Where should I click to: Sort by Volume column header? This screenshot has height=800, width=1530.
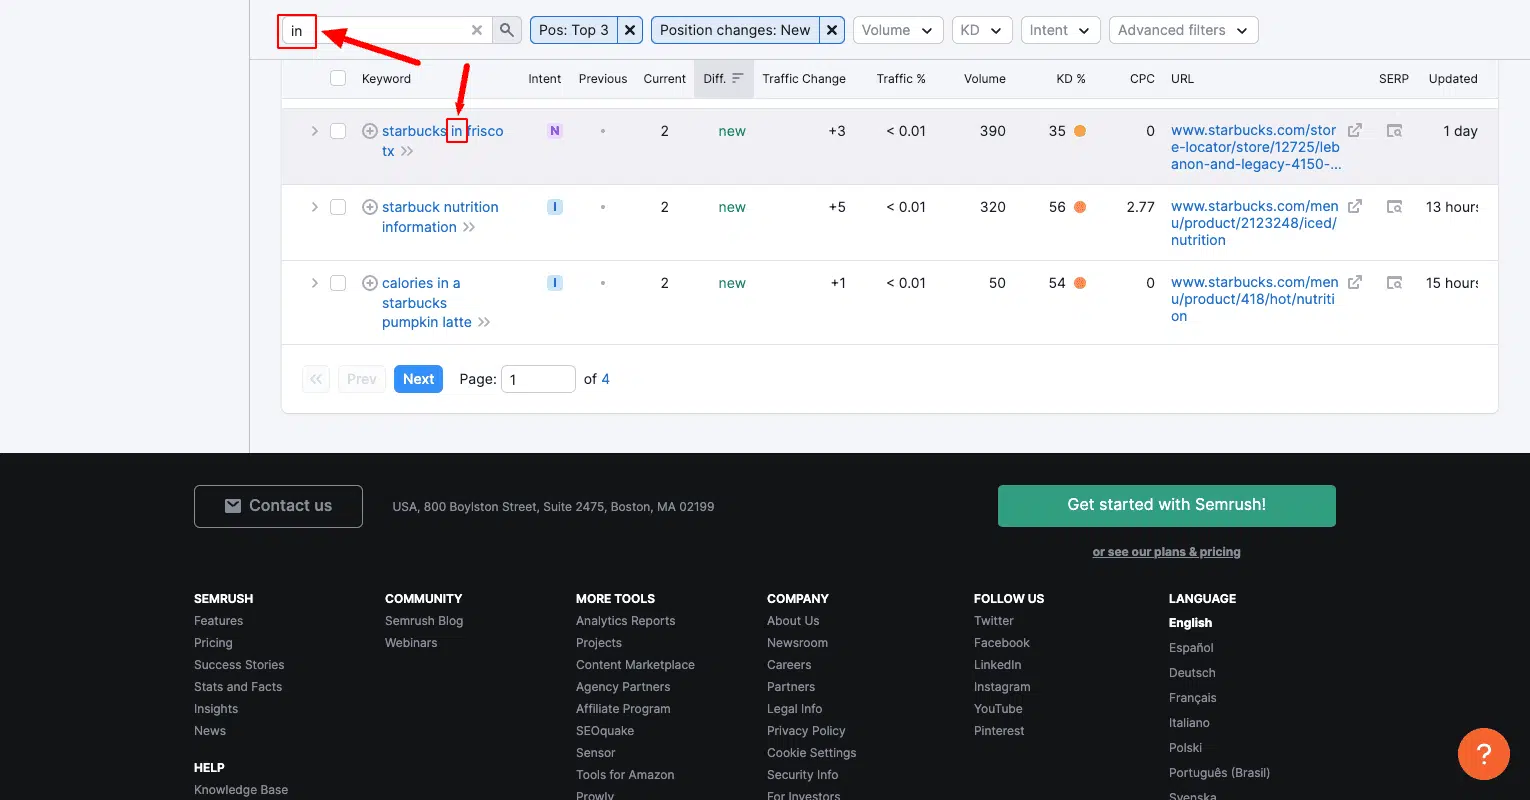coord(985,79)
